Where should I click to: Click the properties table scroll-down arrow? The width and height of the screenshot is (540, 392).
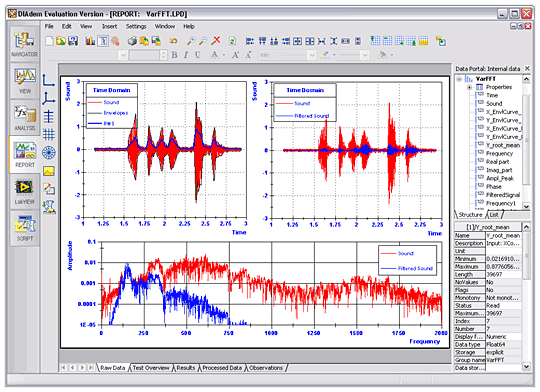tap(526, 367)
